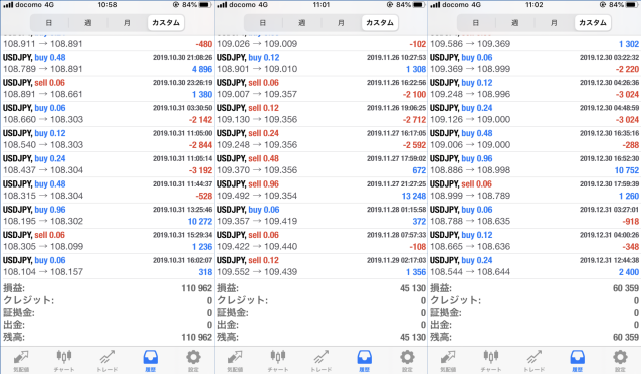This screenshot has width=641, height=374.
Task: Select 日 period segment in the 10:58 screen
Action: 49,23
